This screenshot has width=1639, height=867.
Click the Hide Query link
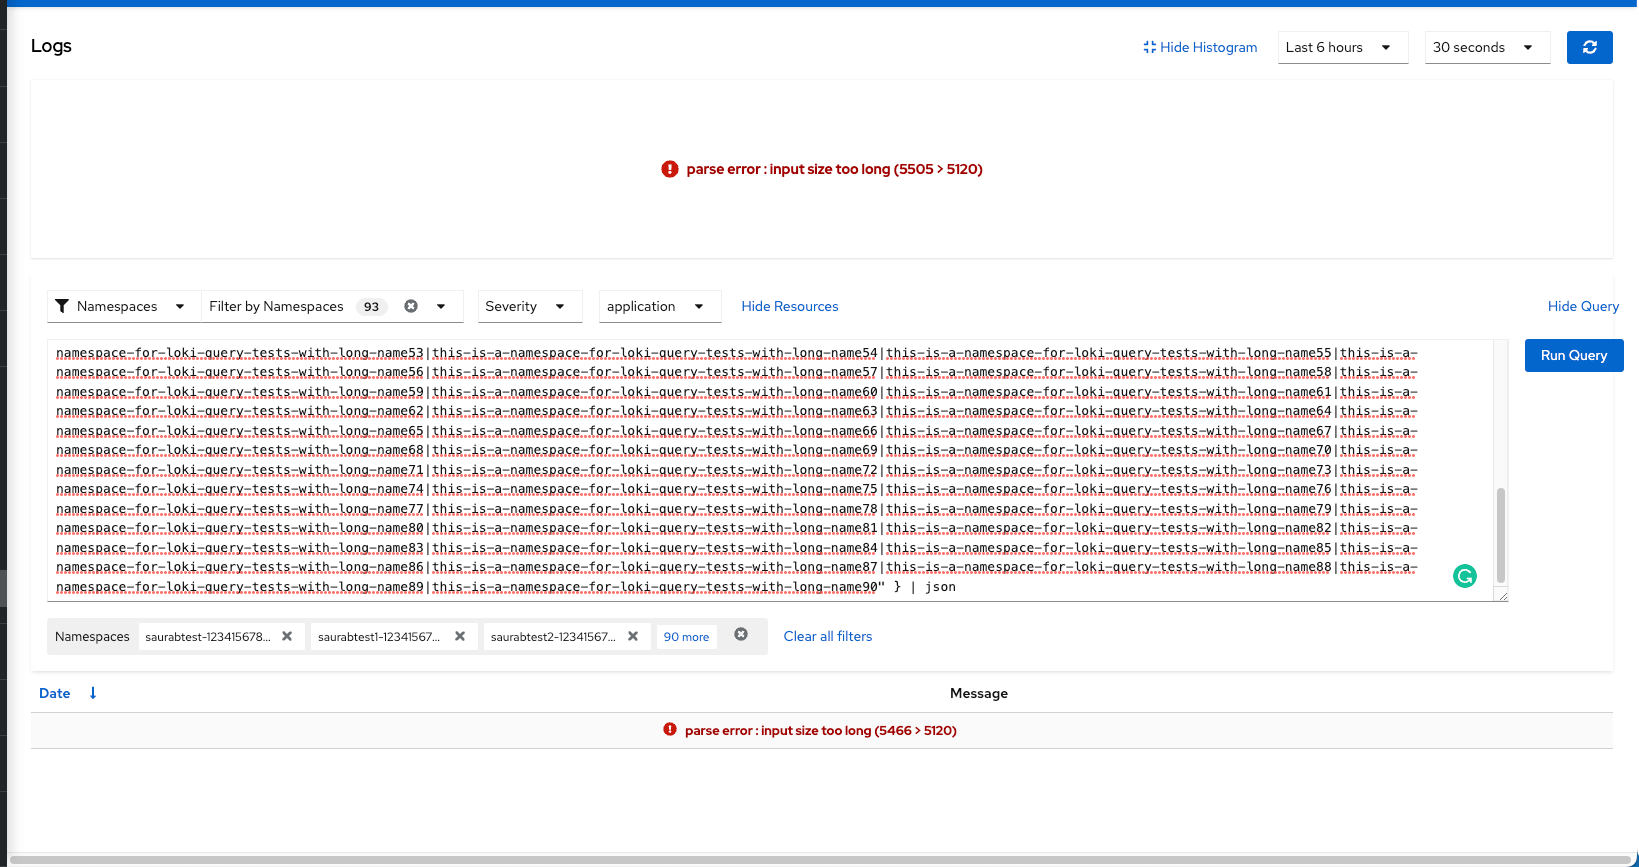pos(1583,306)
